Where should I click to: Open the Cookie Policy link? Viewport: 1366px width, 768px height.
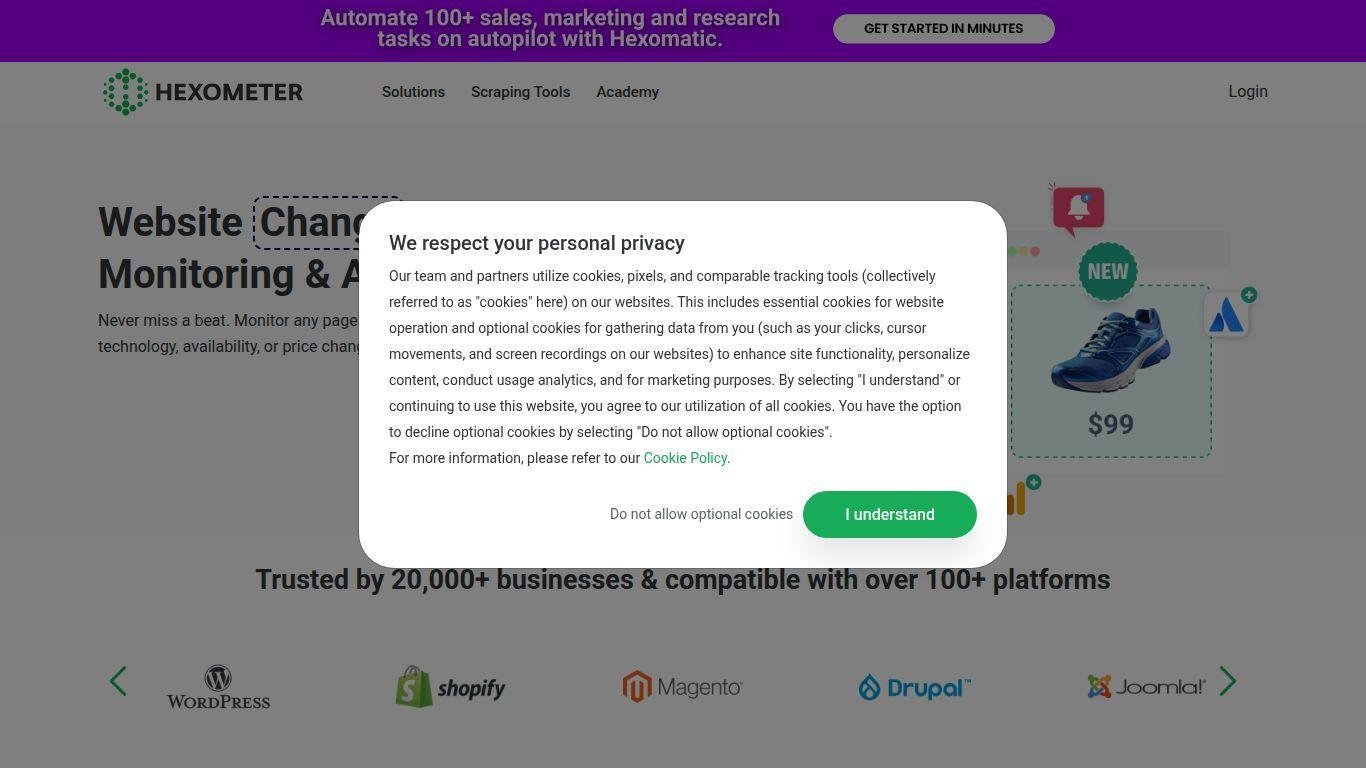coord(685,458)
